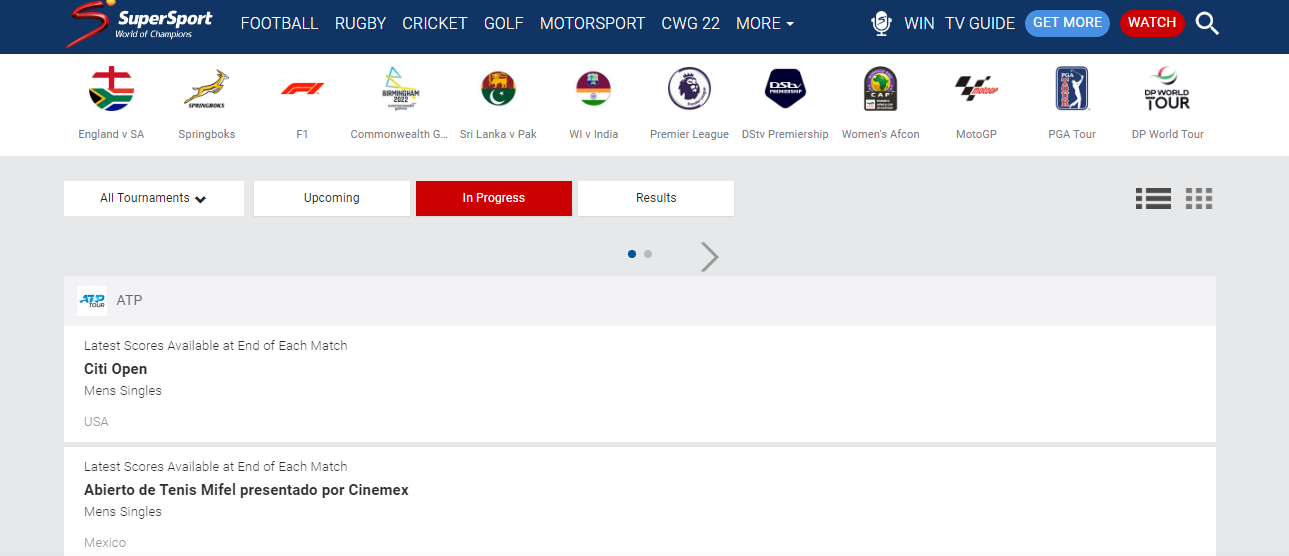The image size is (1289, 556).
Task: Open the CRICKET menu item
Action: tap(435, 23)
